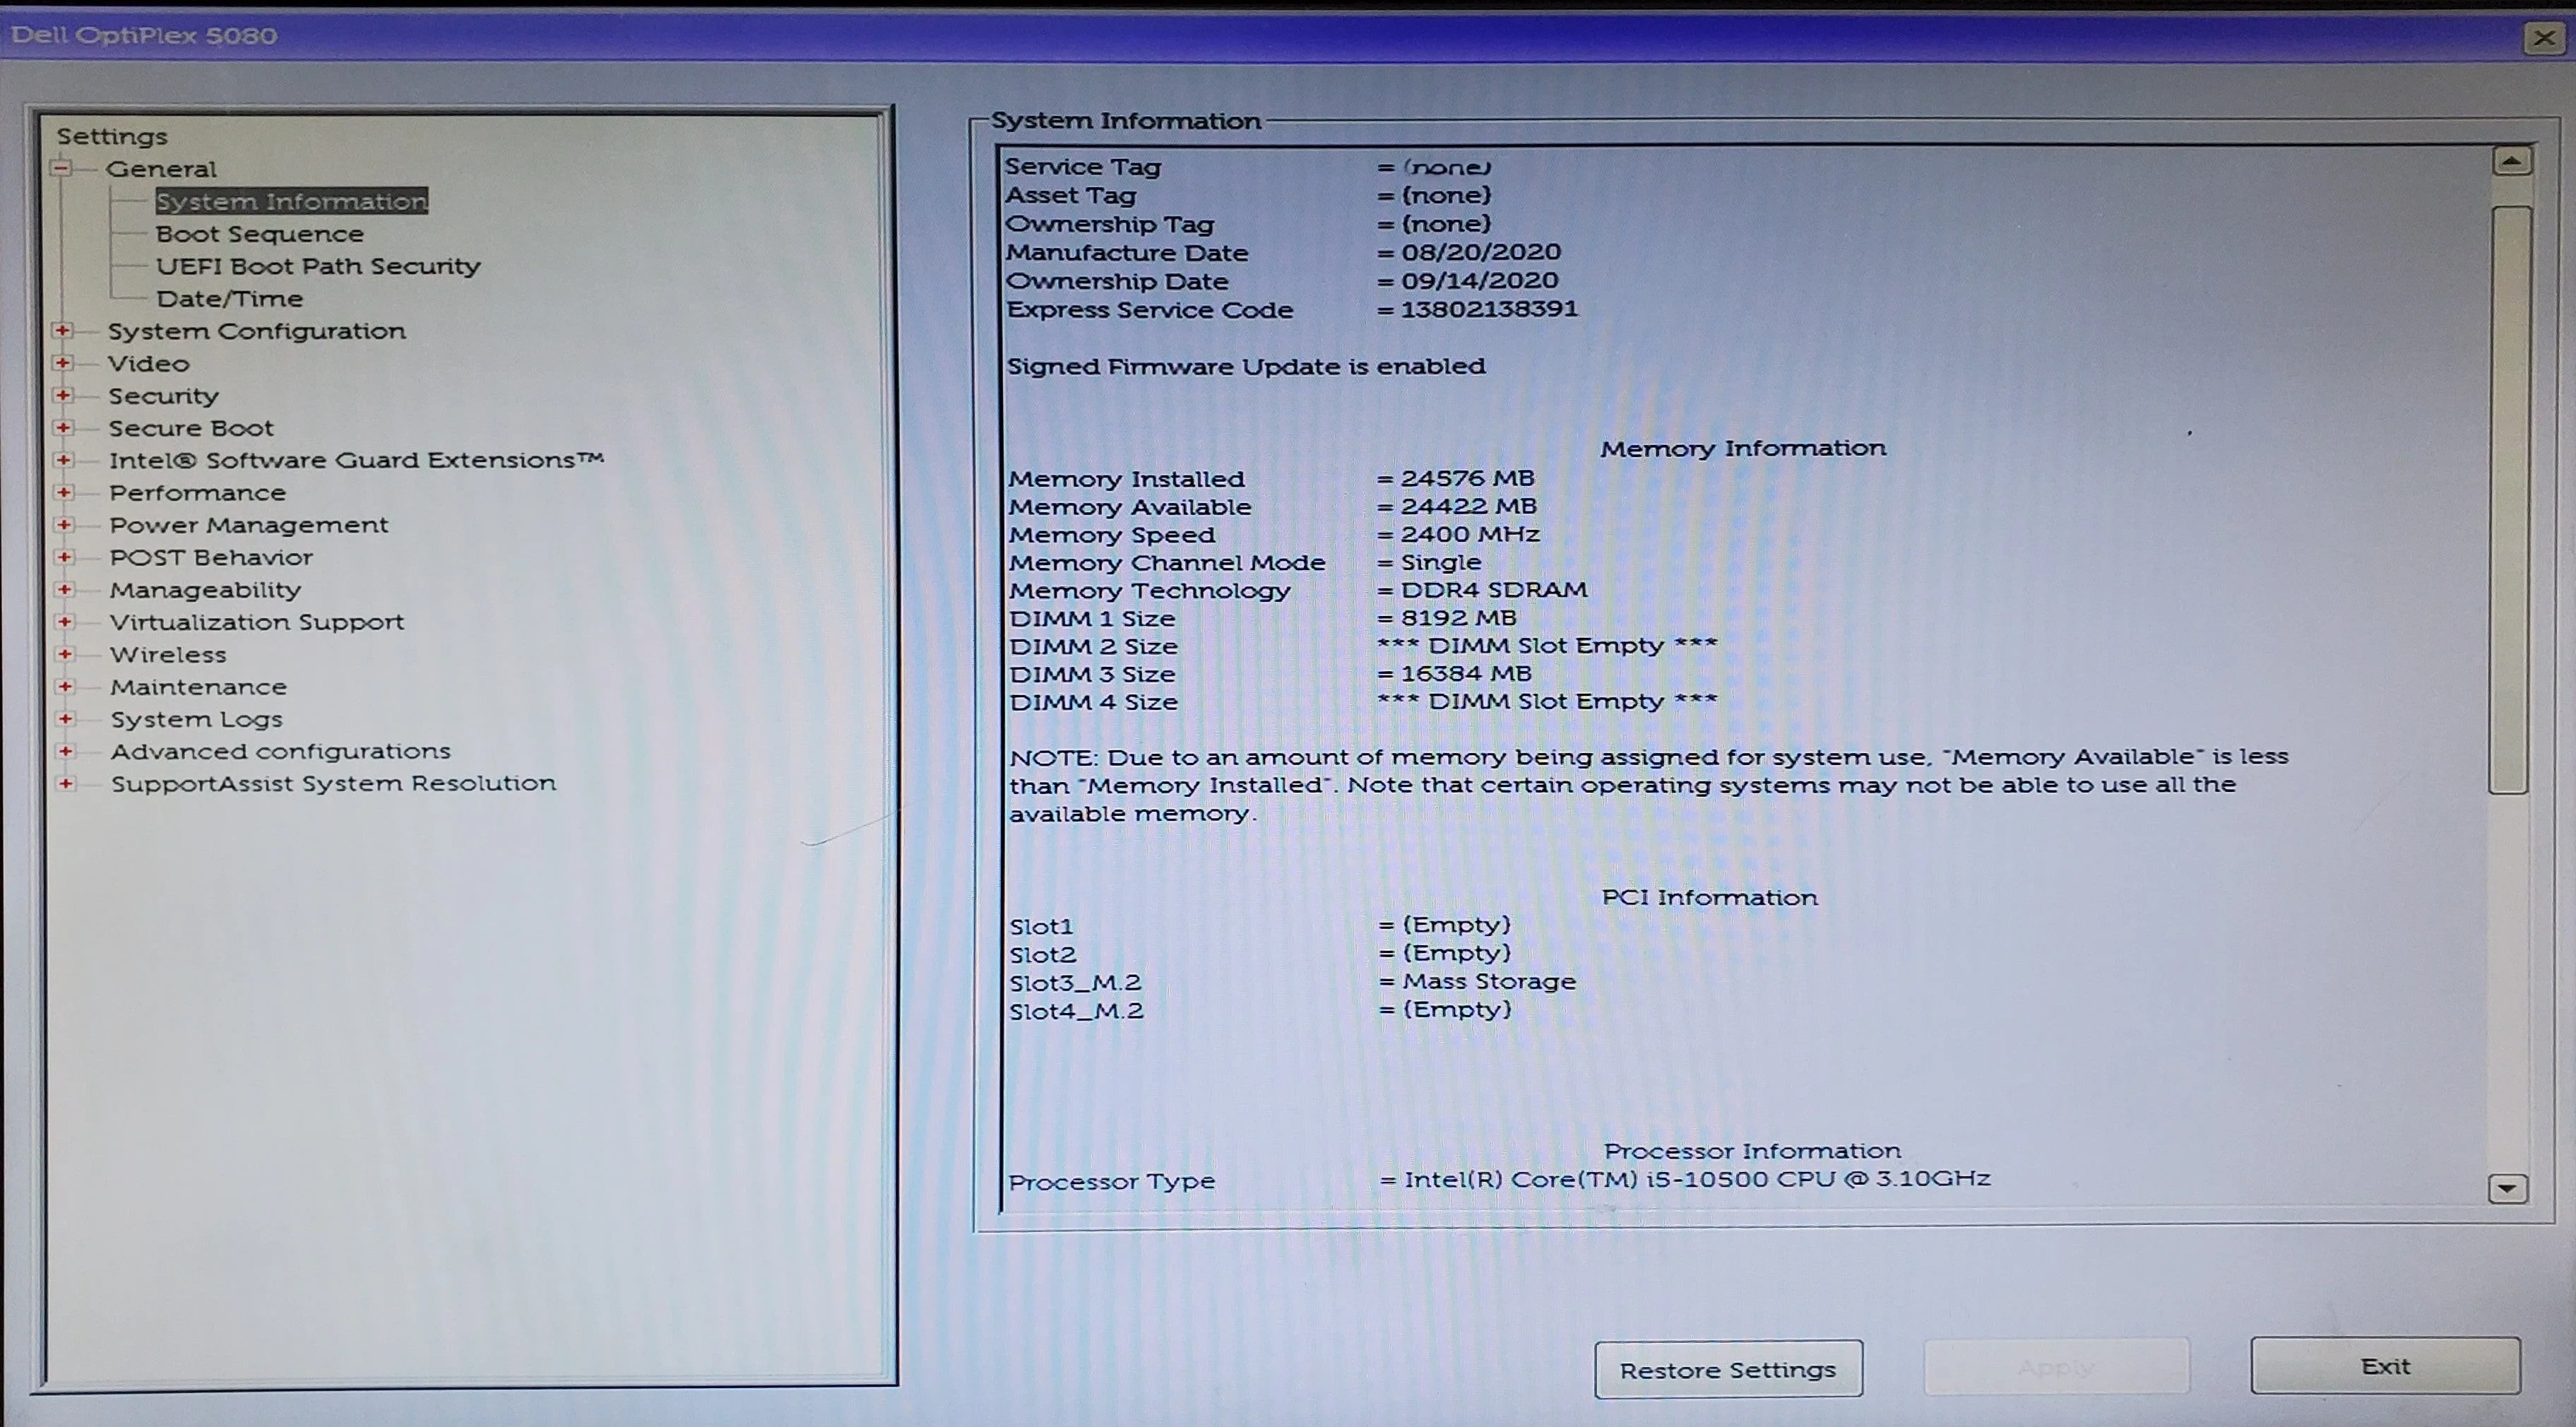Viewport: 2576px width, 1427px height.
Task: Click Memory Installed value 24576 MB
Action: [x=1467, y=478]
